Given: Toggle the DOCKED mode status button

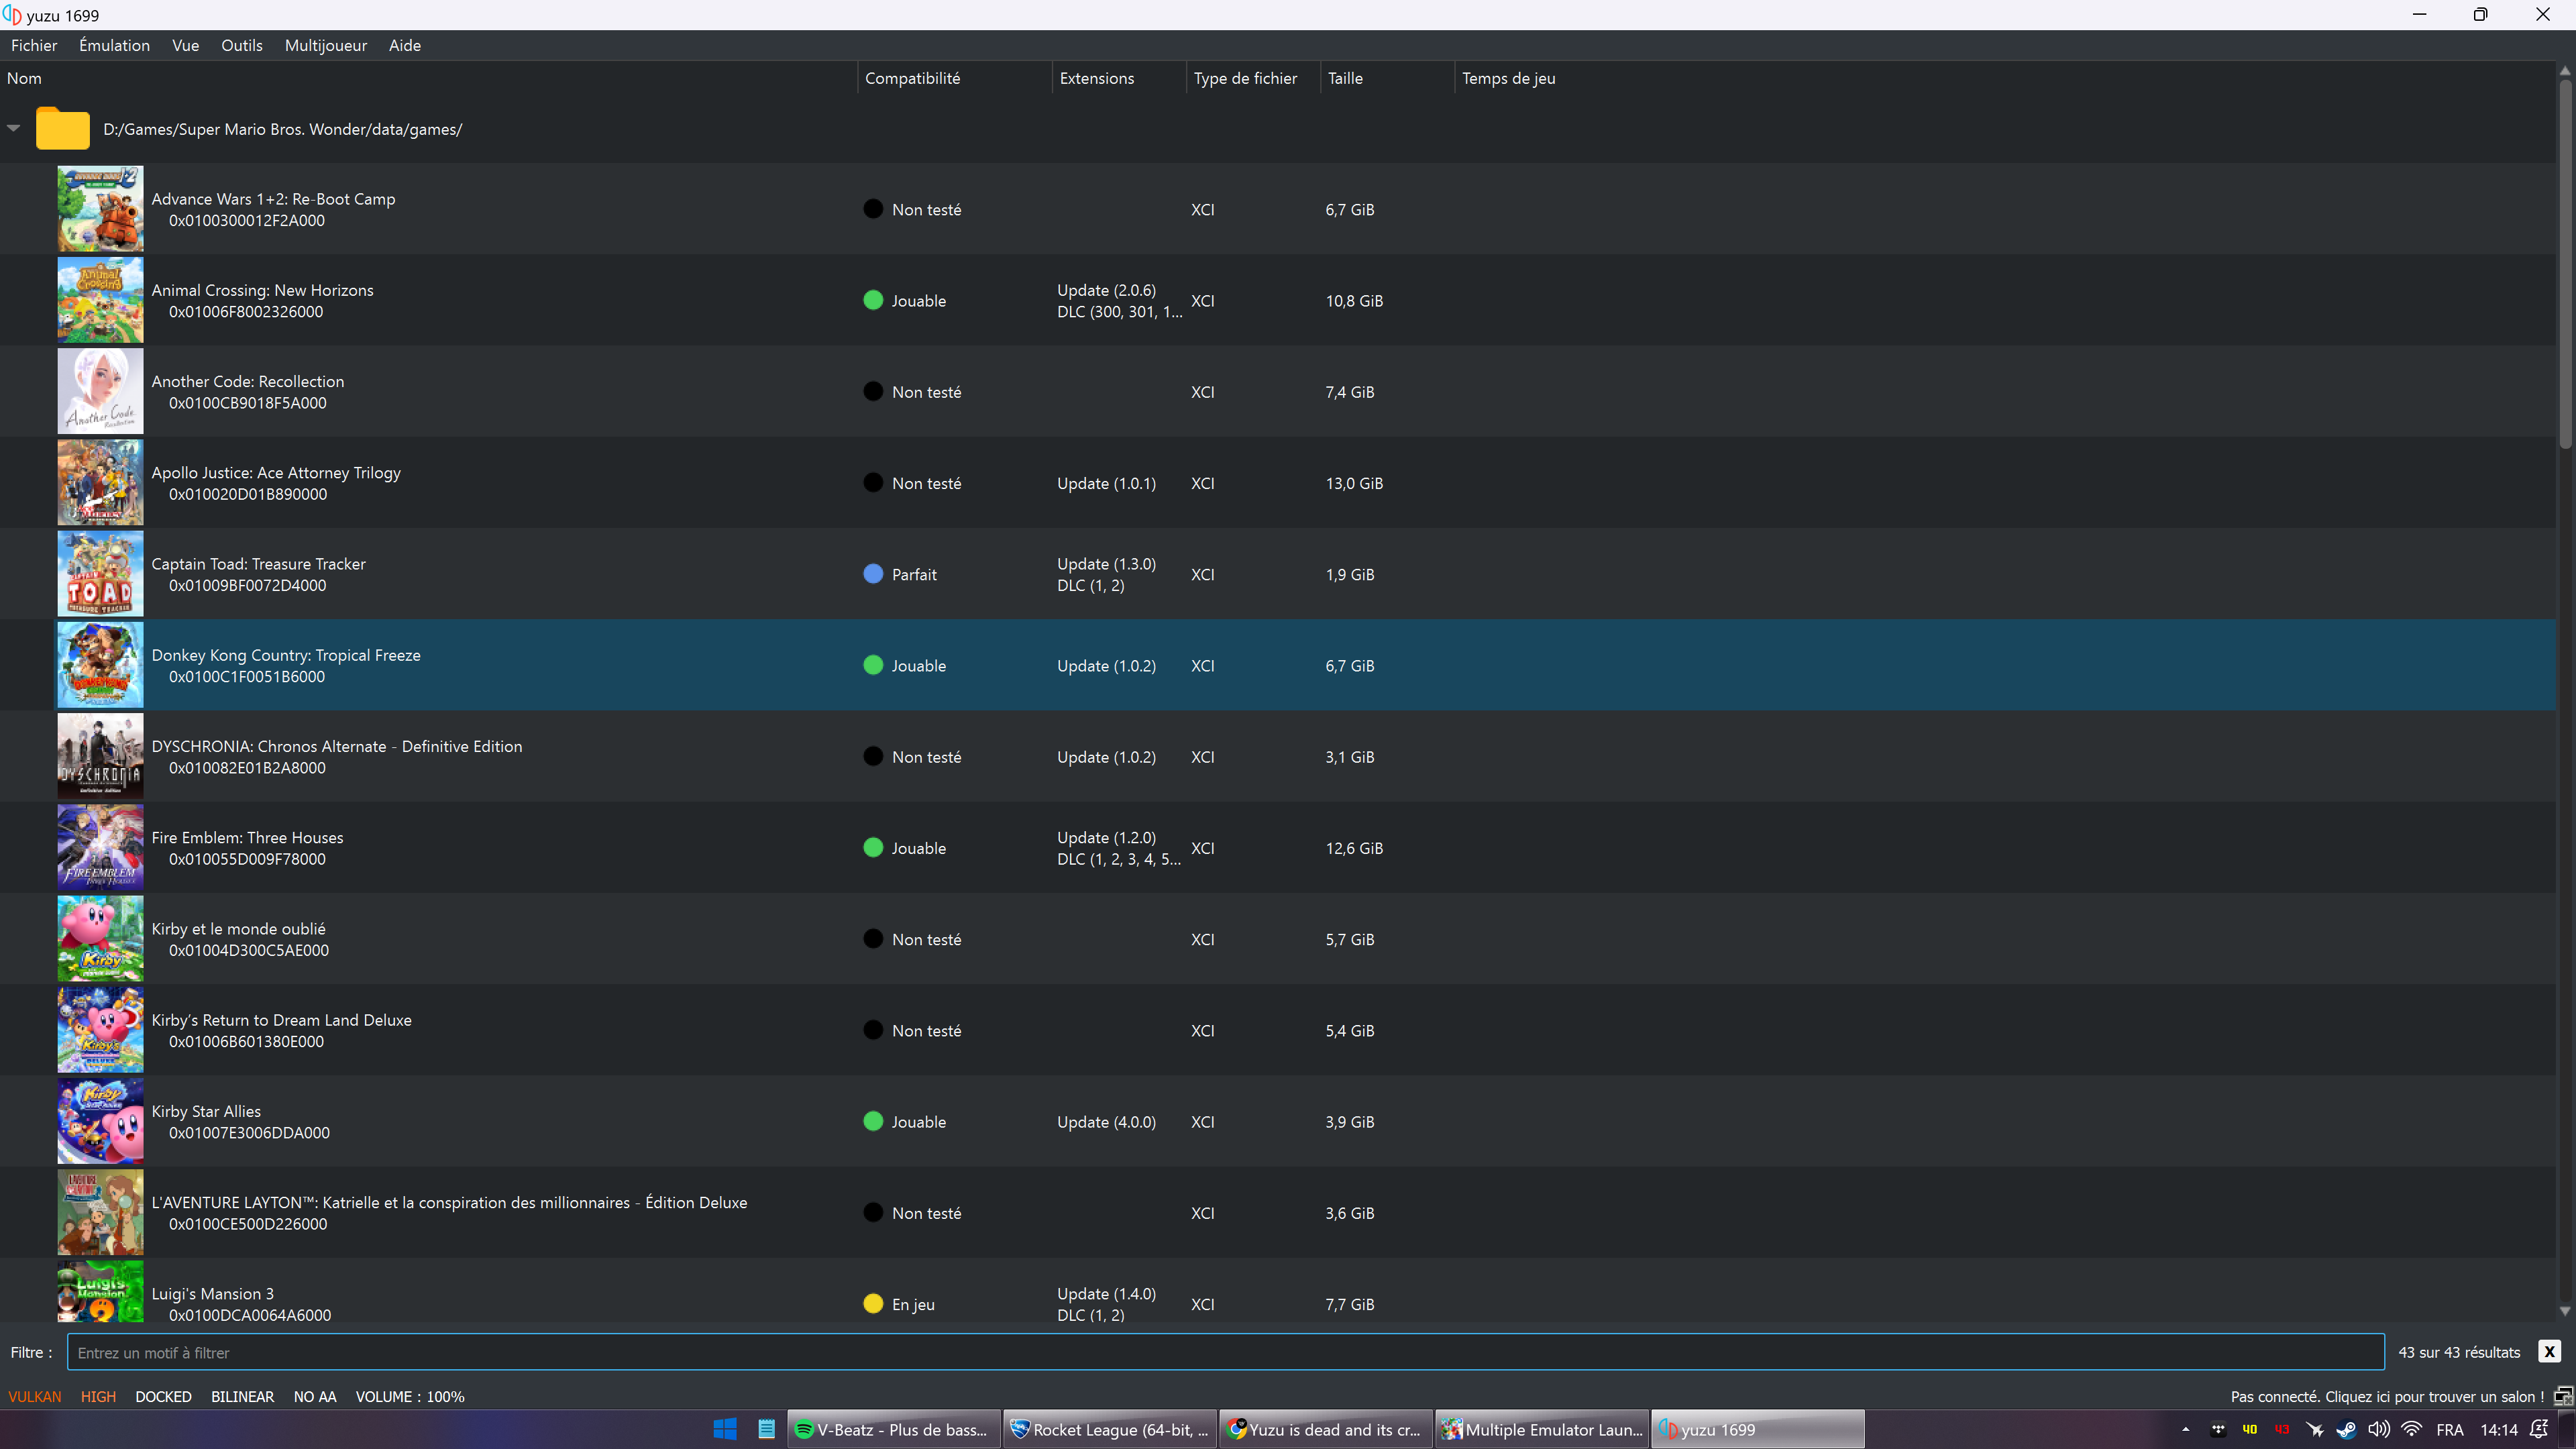Looking at the screenshot, I should tap(163, 1396).
